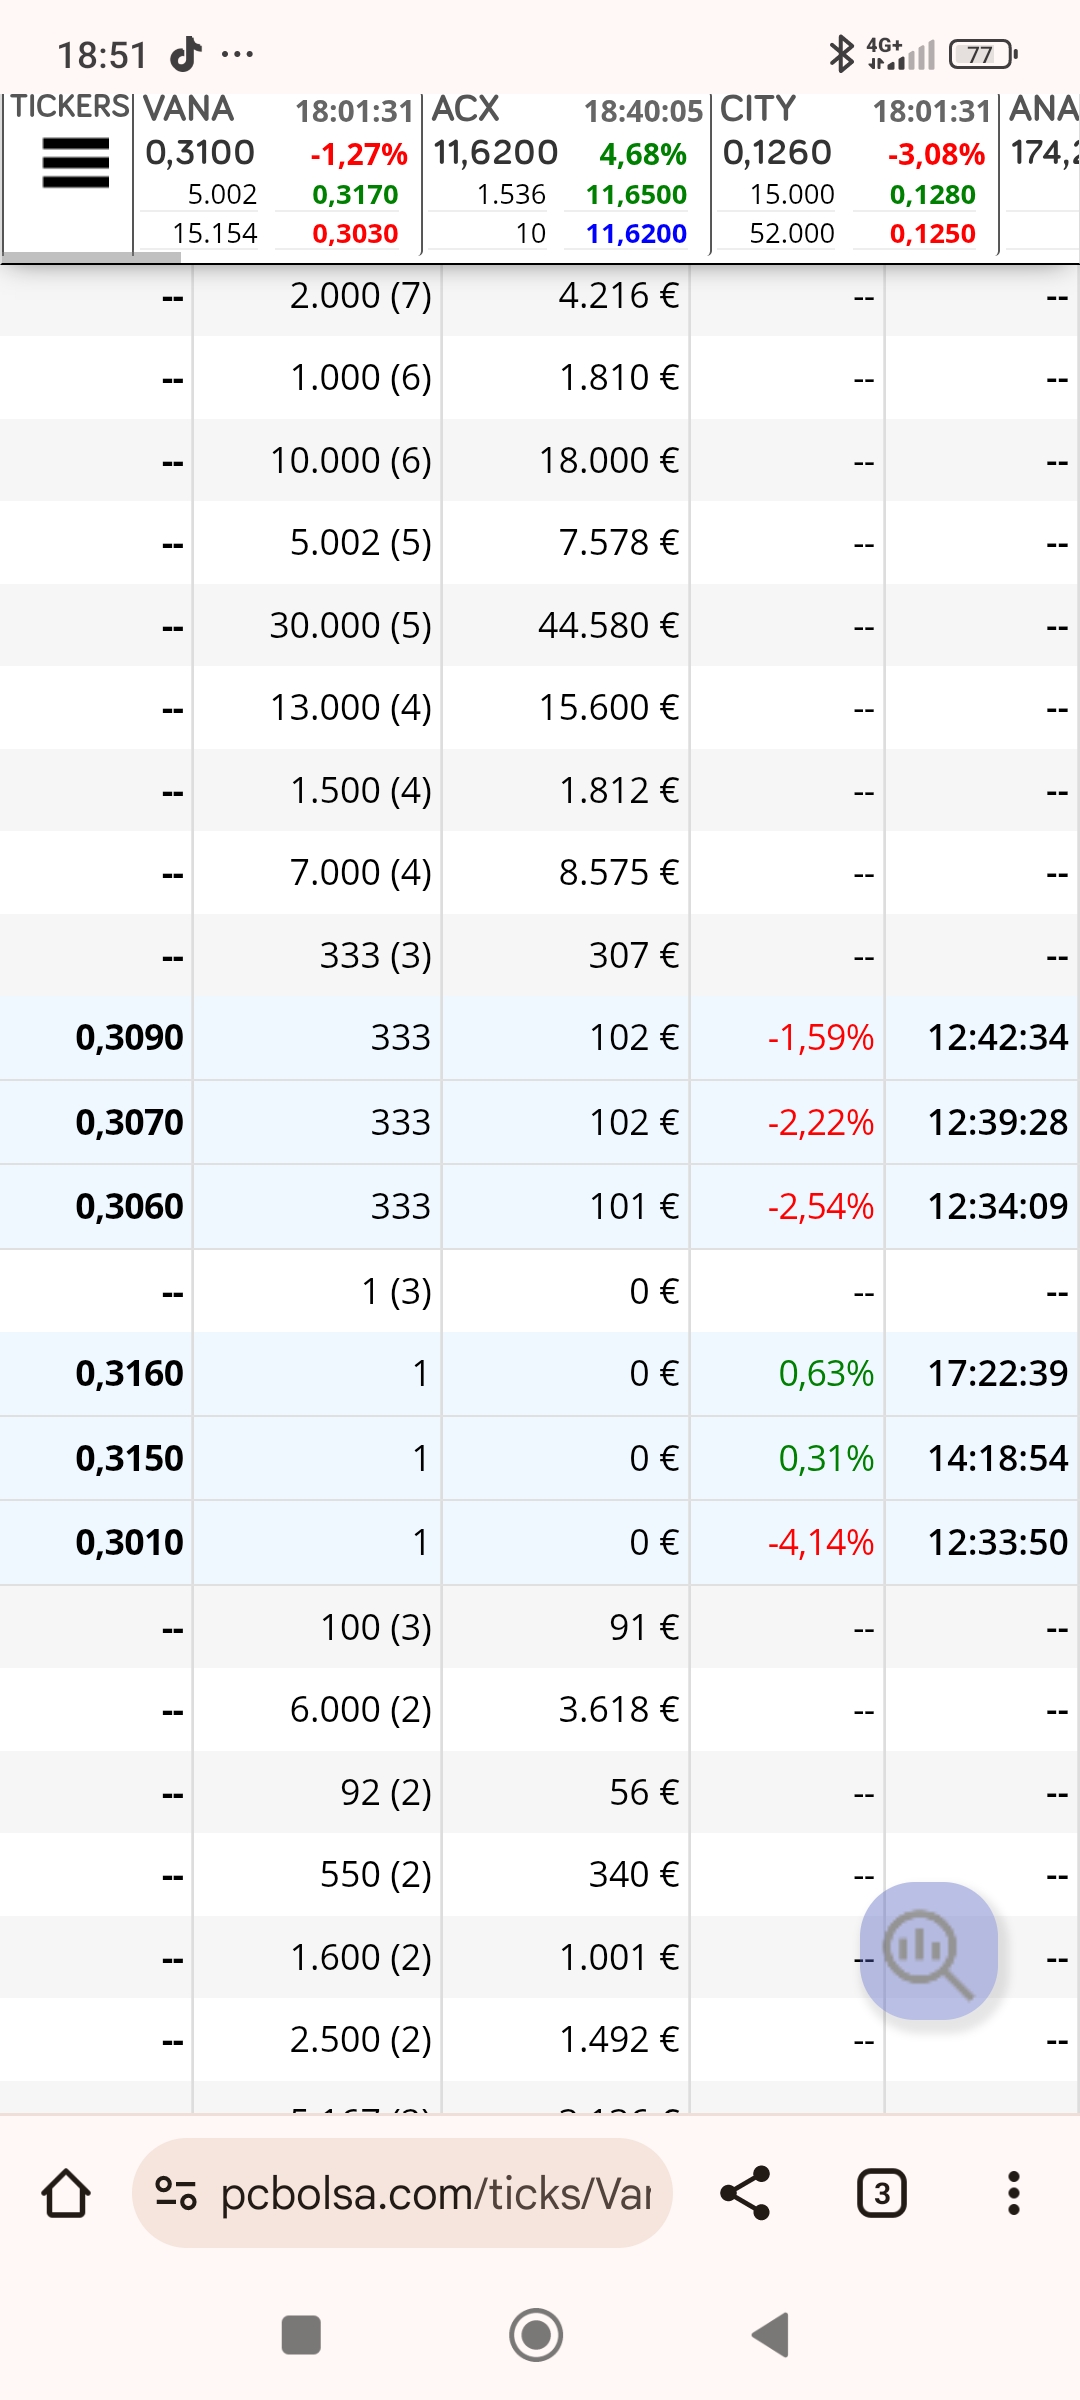Select the VANA ticker card

[277, 172]
